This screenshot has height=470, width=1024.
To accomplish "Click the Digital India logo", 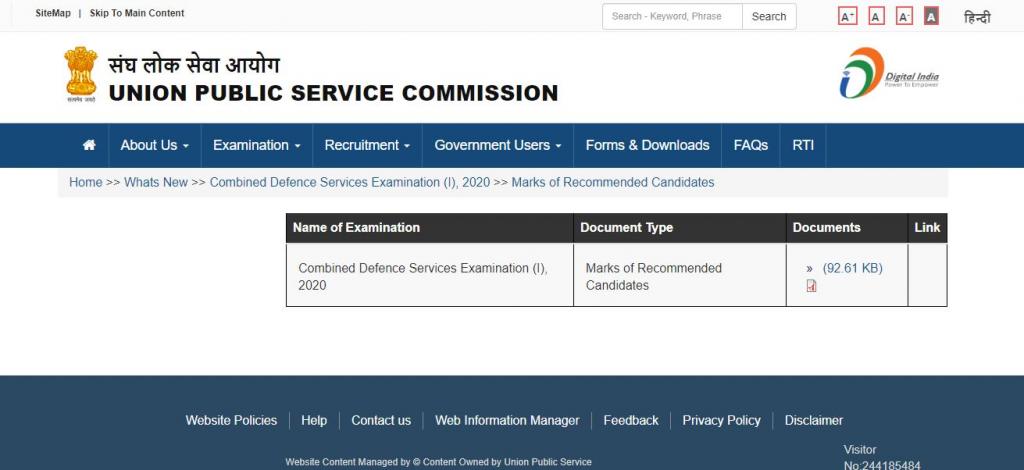I will (x=889, y=74).
